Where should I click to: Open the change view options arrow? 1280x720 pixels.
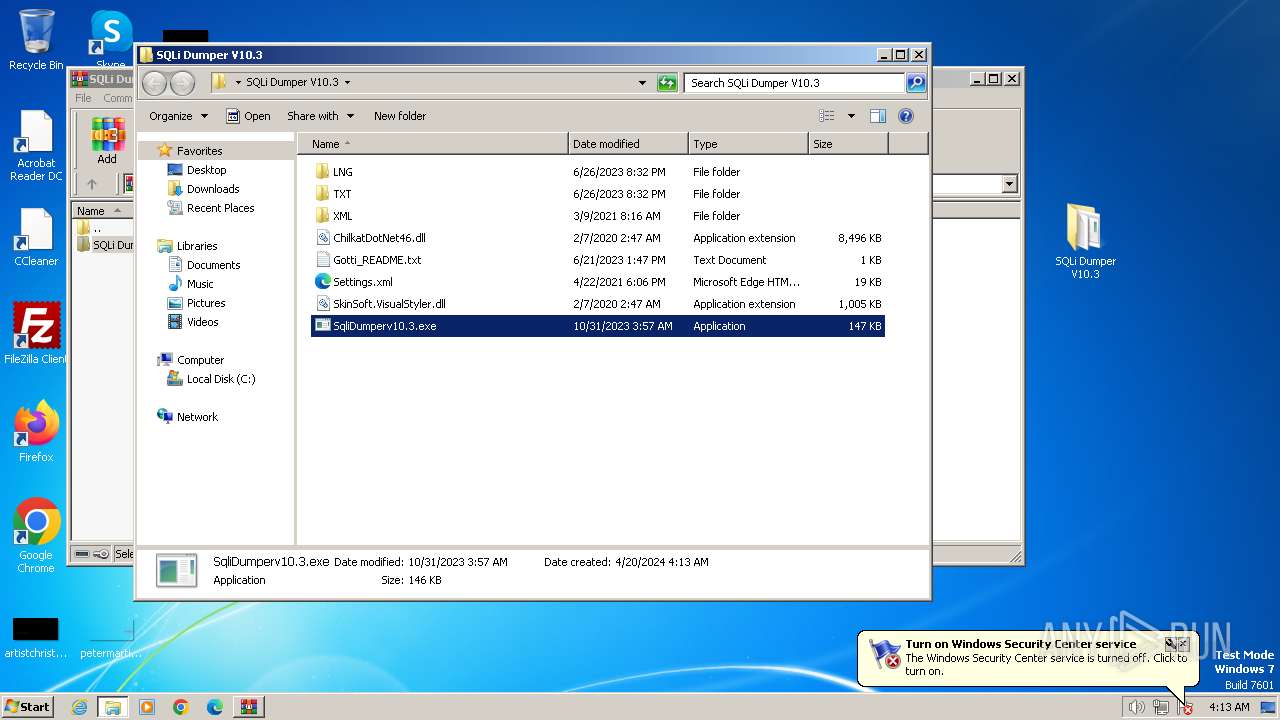(x=851, y=116)
